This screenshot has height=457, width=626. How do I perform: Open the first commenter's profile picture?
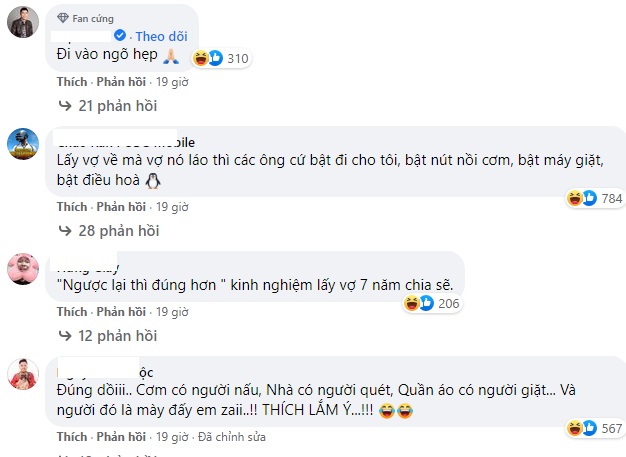click(x=23, y=24)
